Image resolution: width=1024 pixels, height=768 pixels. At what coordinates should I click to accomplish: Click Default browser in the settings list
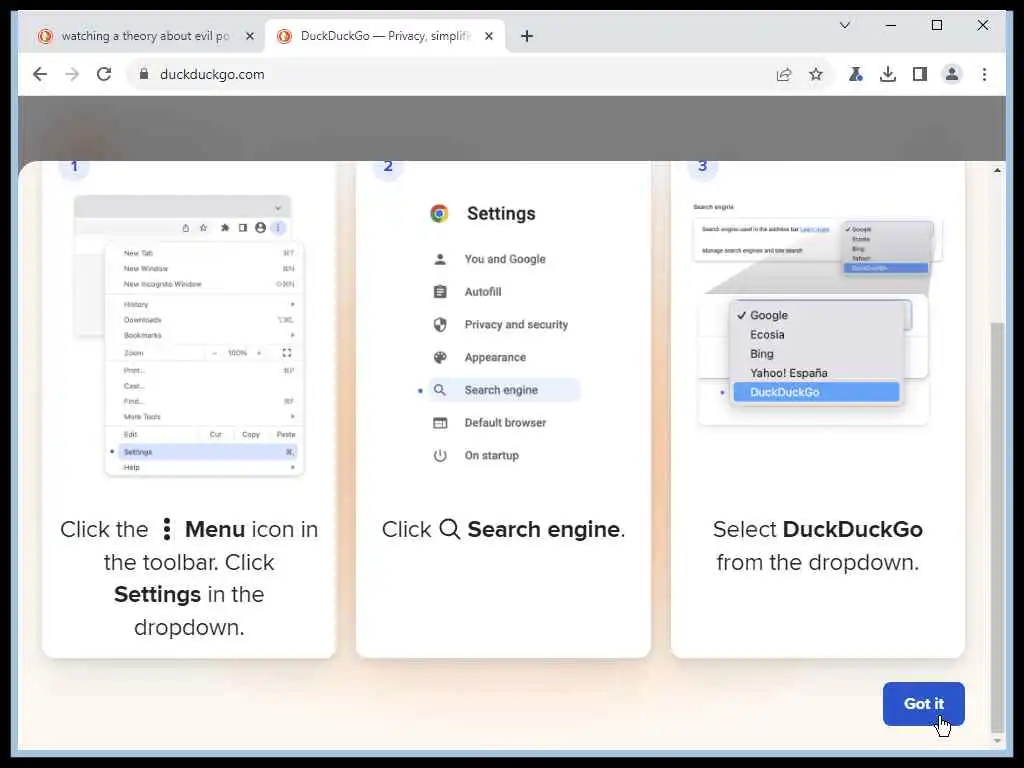[x=505, y=423]
